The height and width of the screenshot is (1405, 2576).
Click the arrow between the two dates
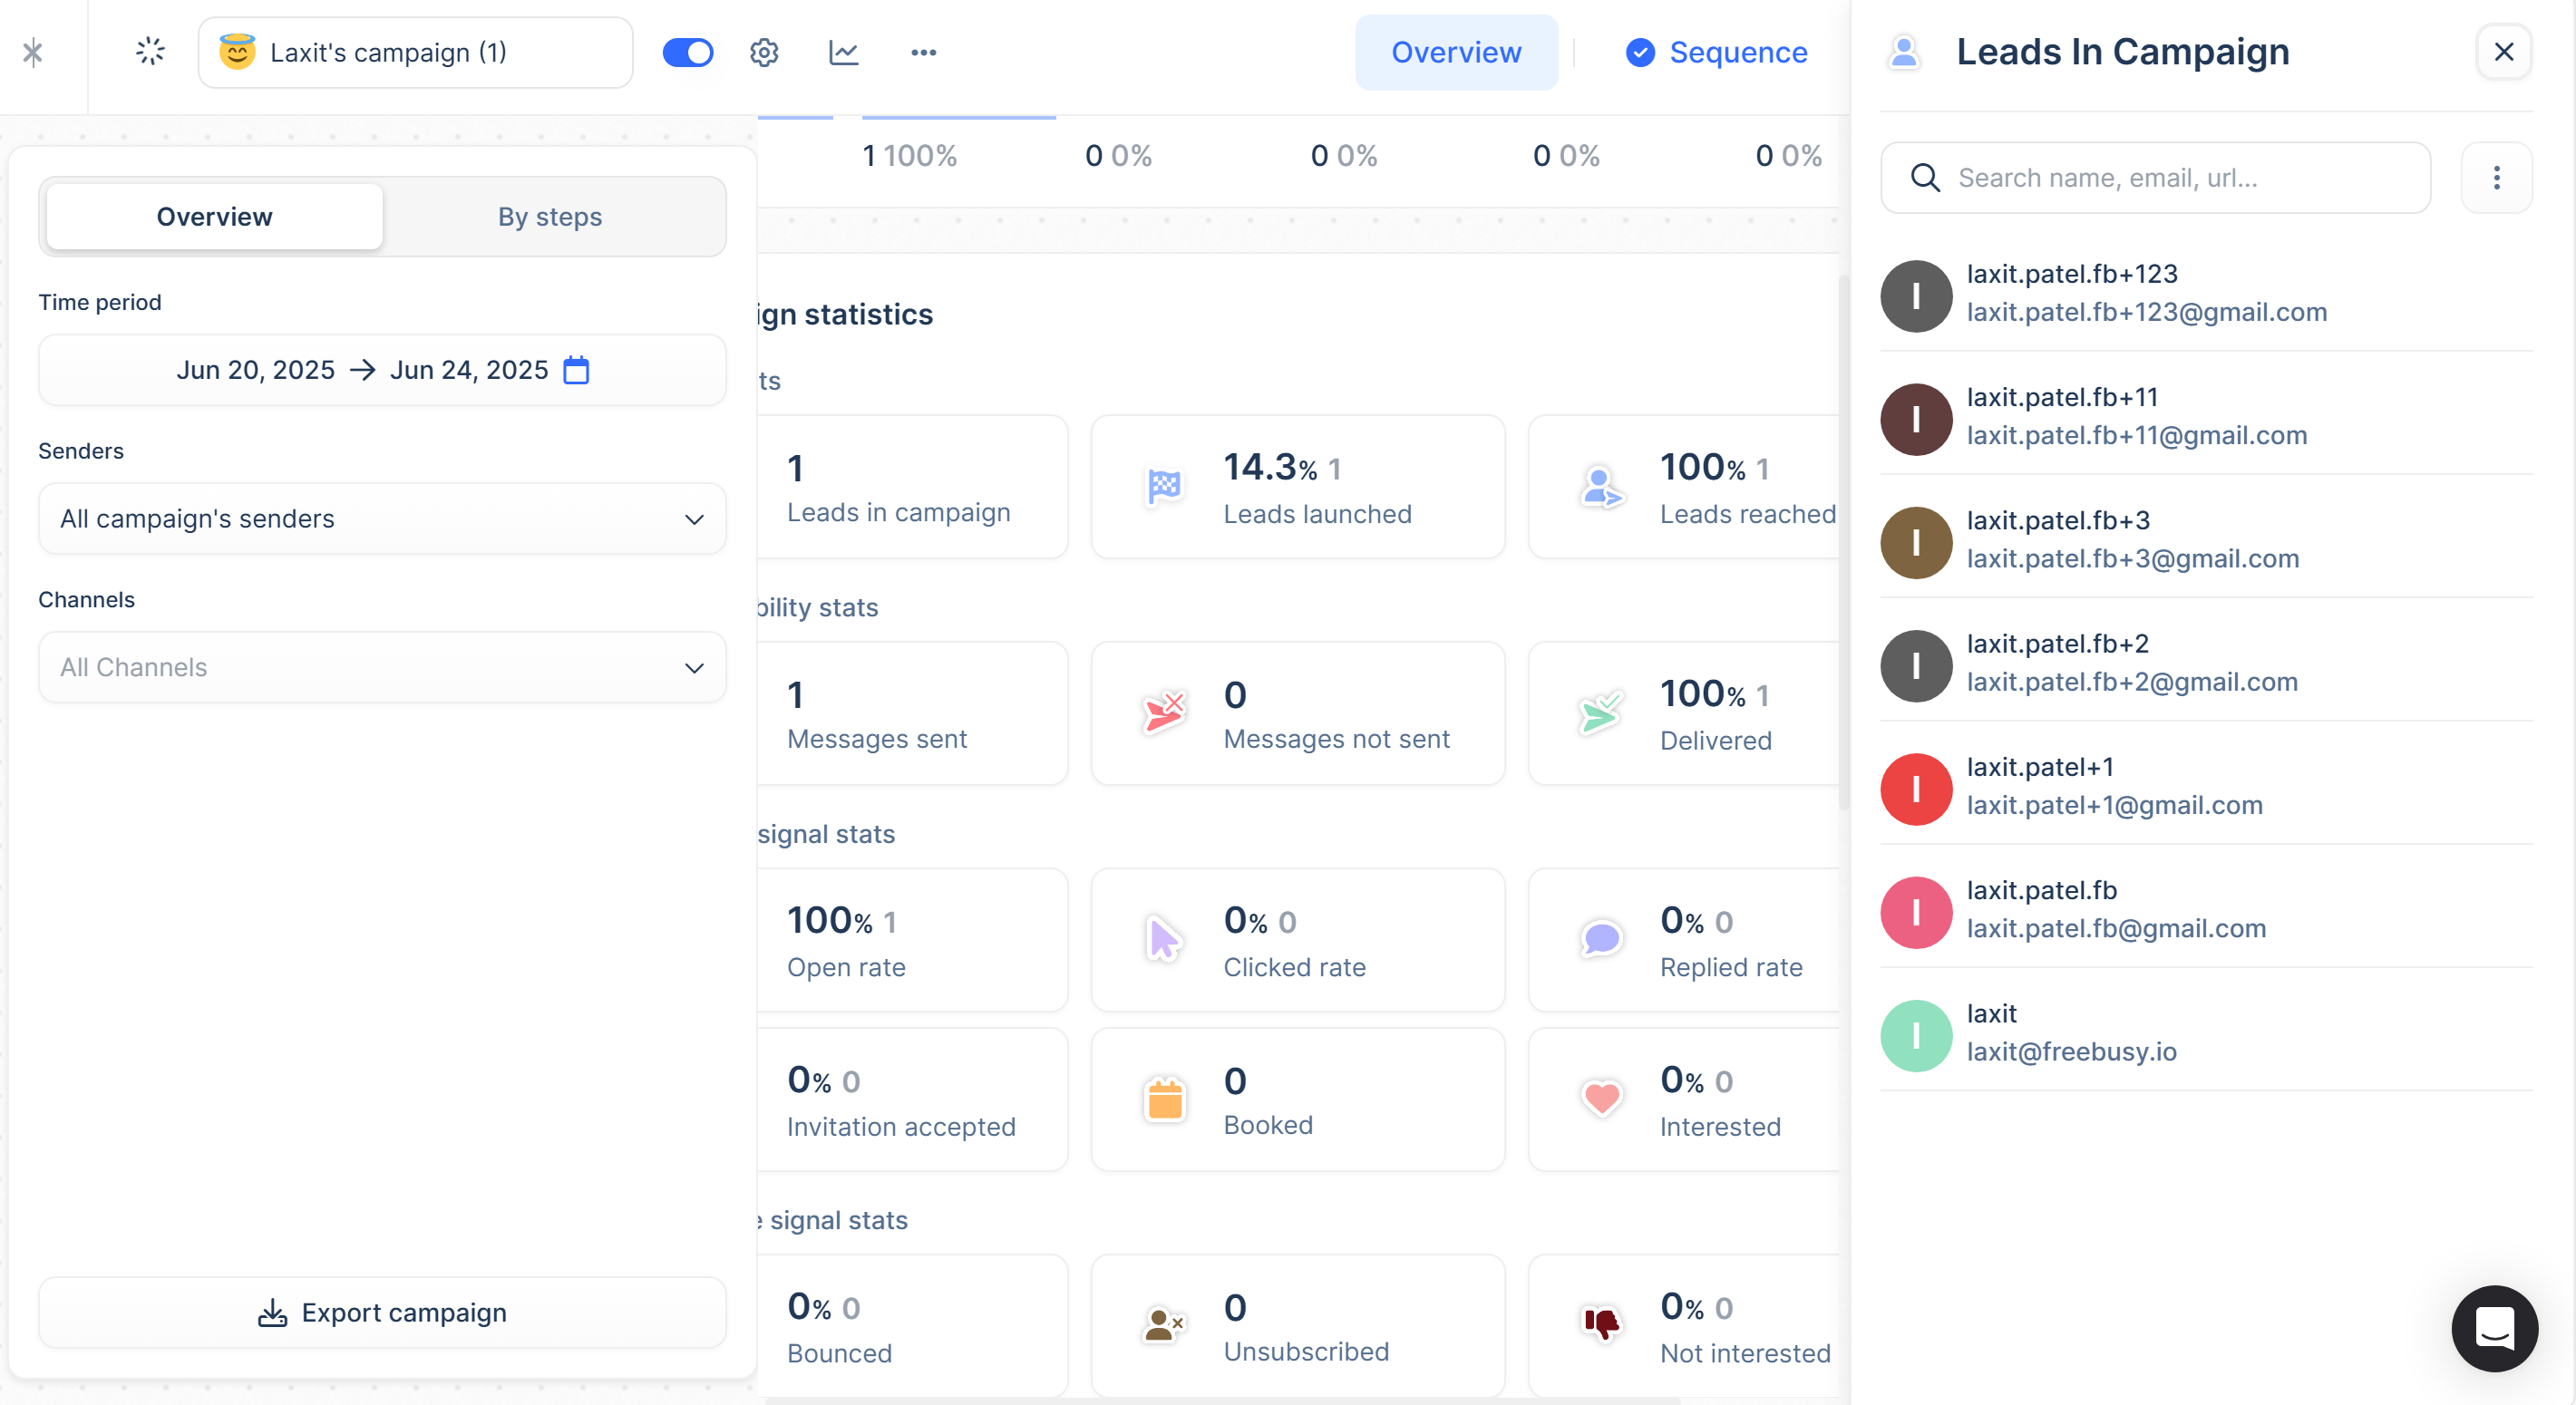[x=362, y=370]
